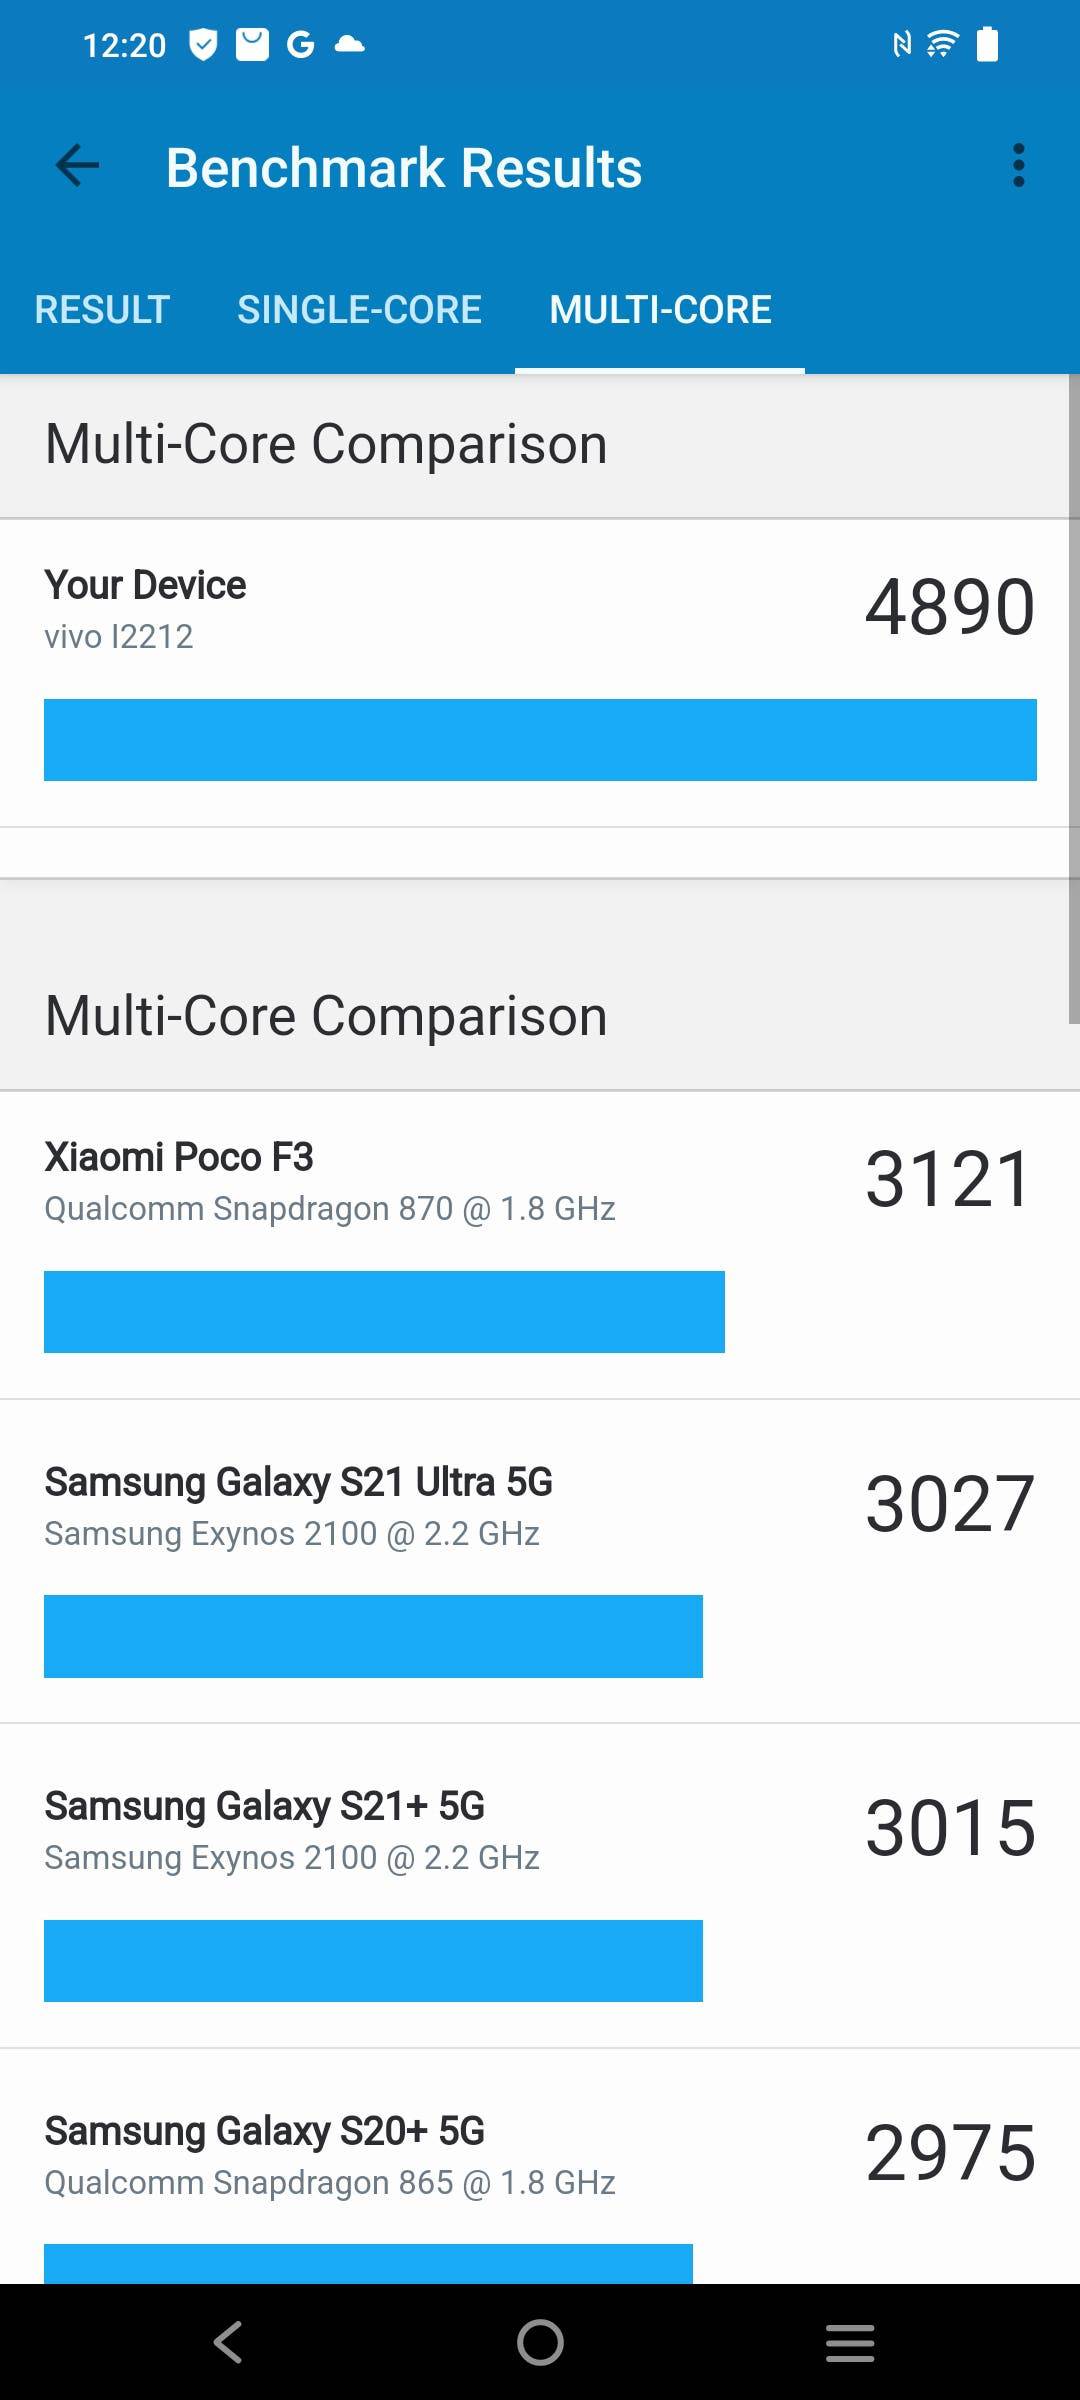Select the MULTI-CORE tab
The image size is (1080, 2400).
click(660, 310)
